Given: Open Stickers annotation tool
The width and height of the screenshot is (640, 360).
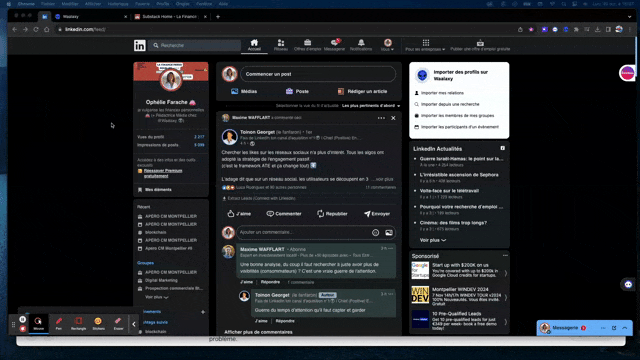Looking at the screenshot, I should click(98, 324).
